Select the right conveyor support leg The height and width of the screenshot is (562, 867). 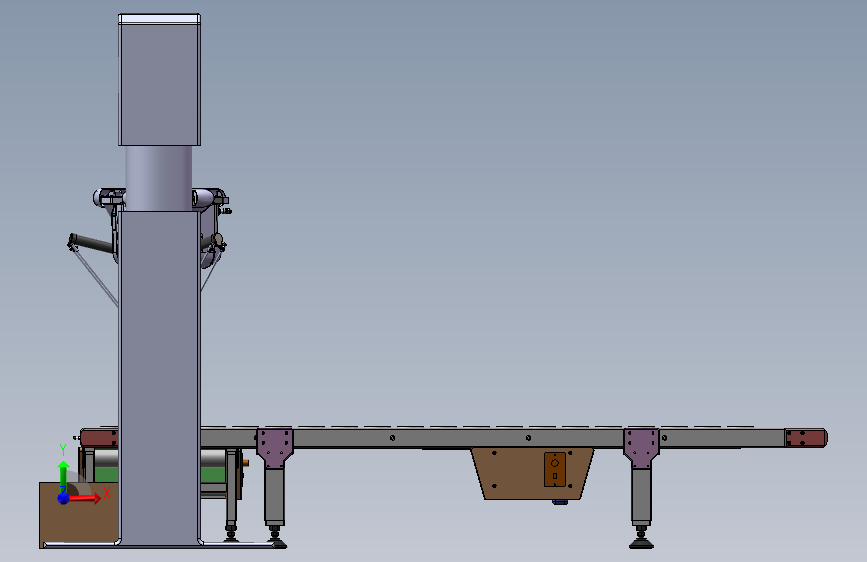[641, 497]
